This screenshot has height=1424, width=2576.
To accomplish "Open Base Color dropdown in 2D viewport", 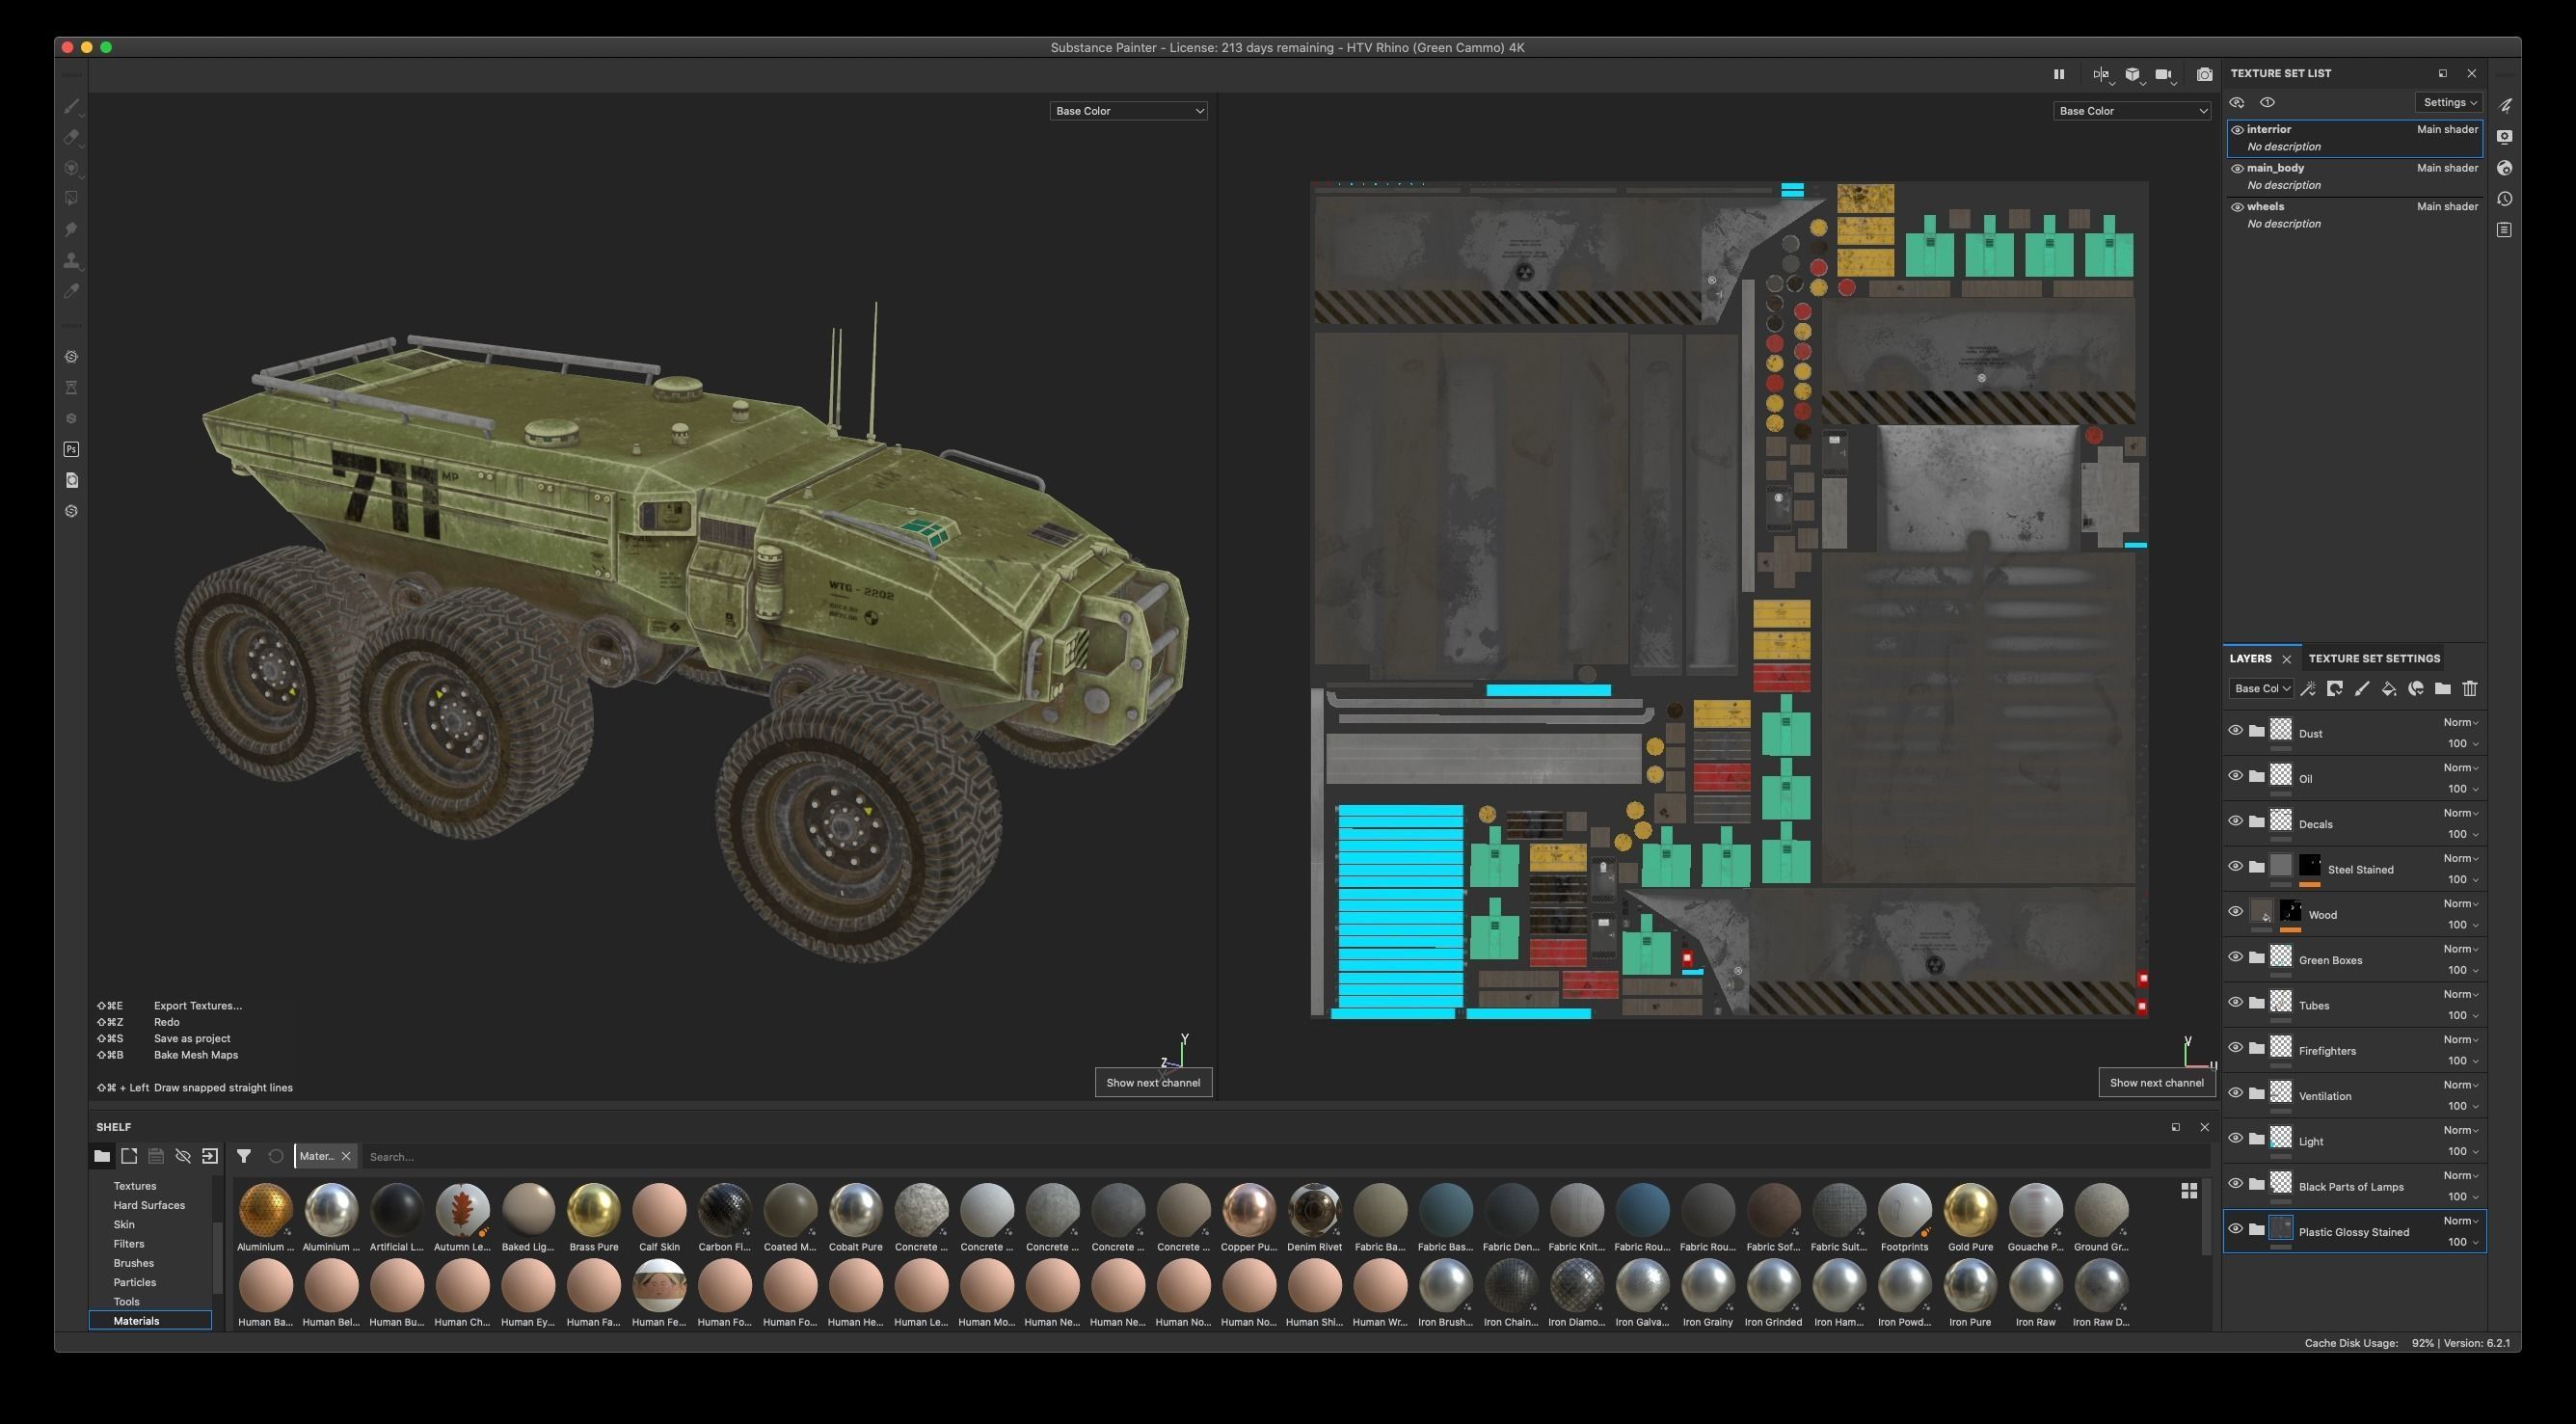I will point(2131,111).
